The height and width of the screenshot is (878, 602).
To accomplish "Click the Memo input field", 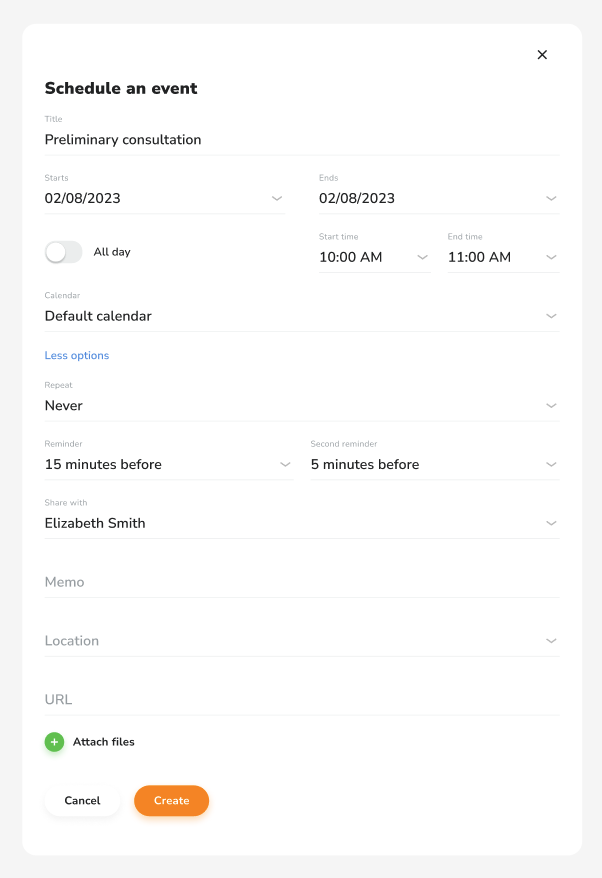I will click(x=302, y=582).
